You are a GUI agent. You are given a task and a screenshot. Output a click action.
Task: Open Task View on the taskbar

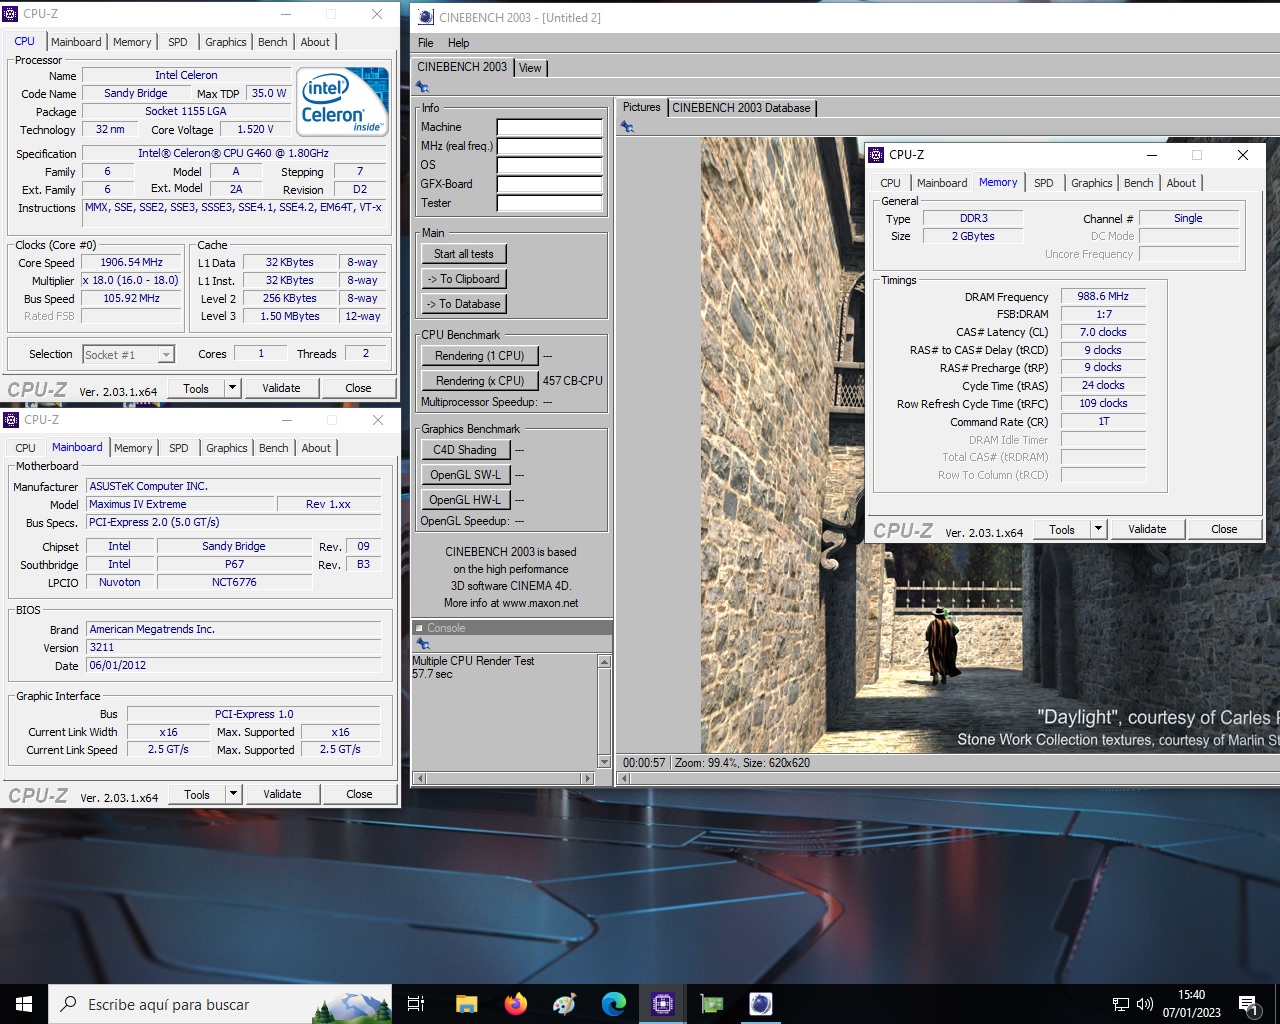tap(416, 1004)
